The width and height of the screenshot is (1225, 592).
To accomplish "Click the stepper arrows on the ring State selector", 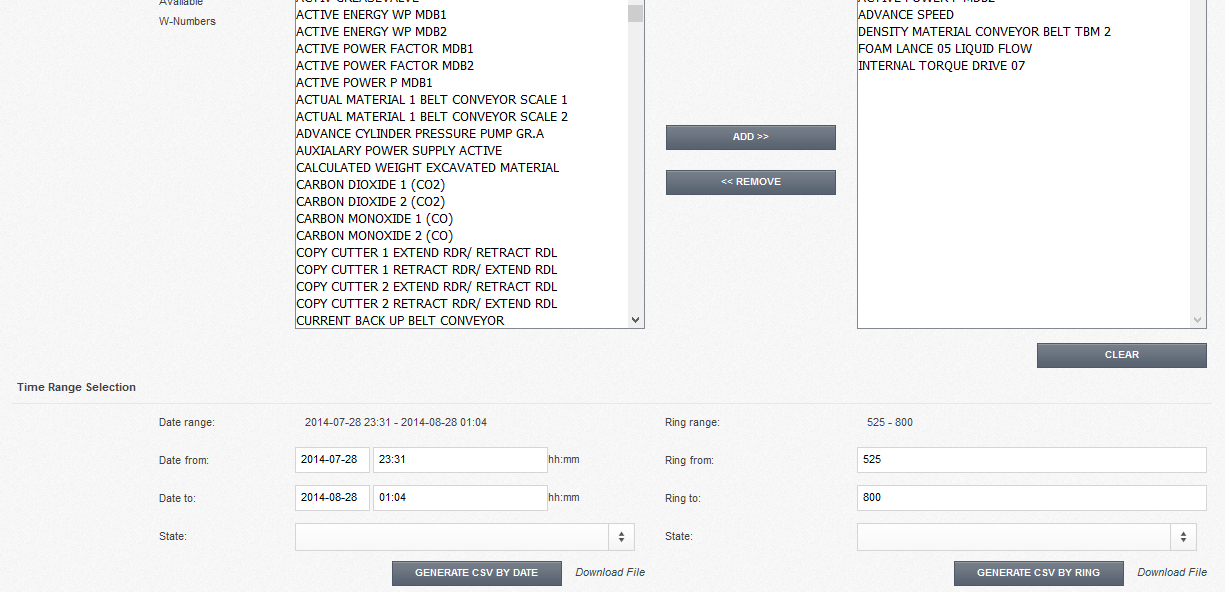I will pyautogui.click(x=1183, y=536).
